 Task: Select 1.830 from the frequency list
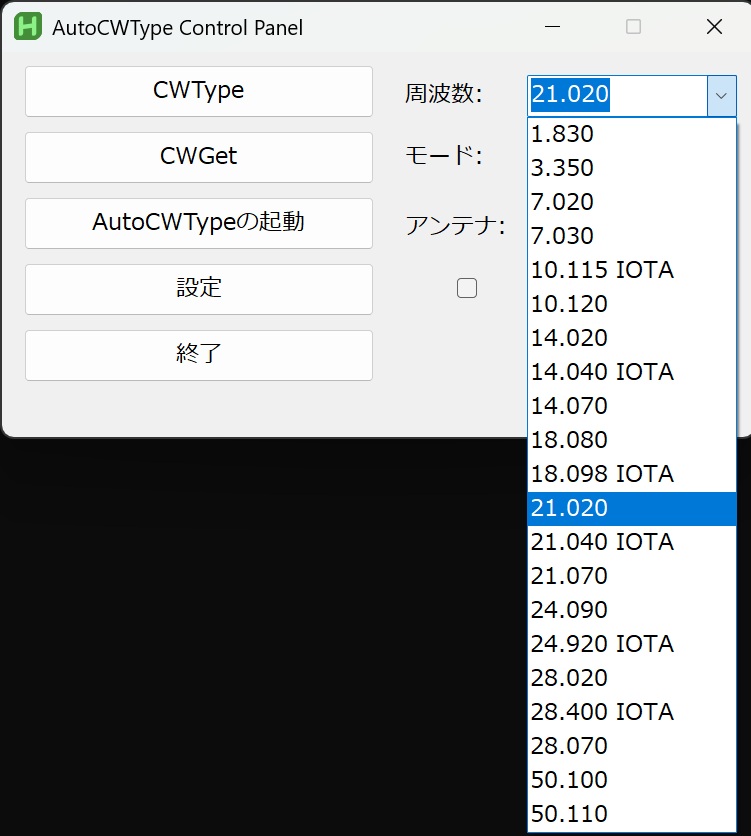pos(632,134)
